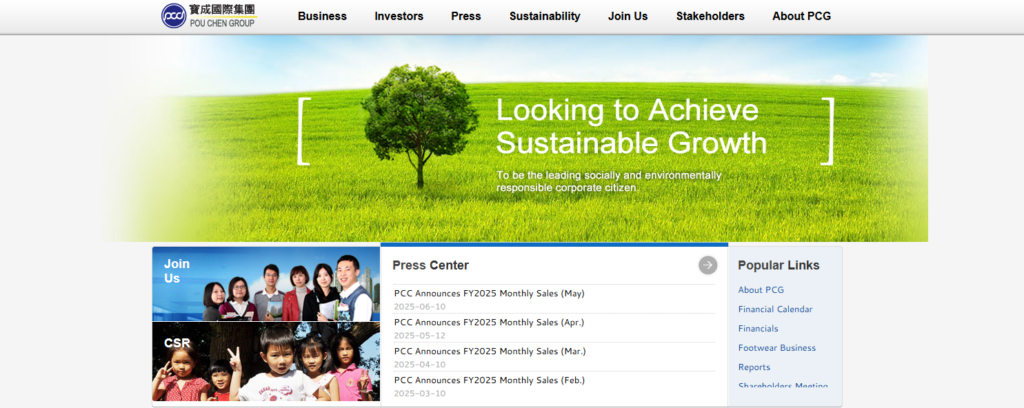This screenshot has height=408, width=1024.
Task: Open the Press menu
Action: tap(466, 16)
